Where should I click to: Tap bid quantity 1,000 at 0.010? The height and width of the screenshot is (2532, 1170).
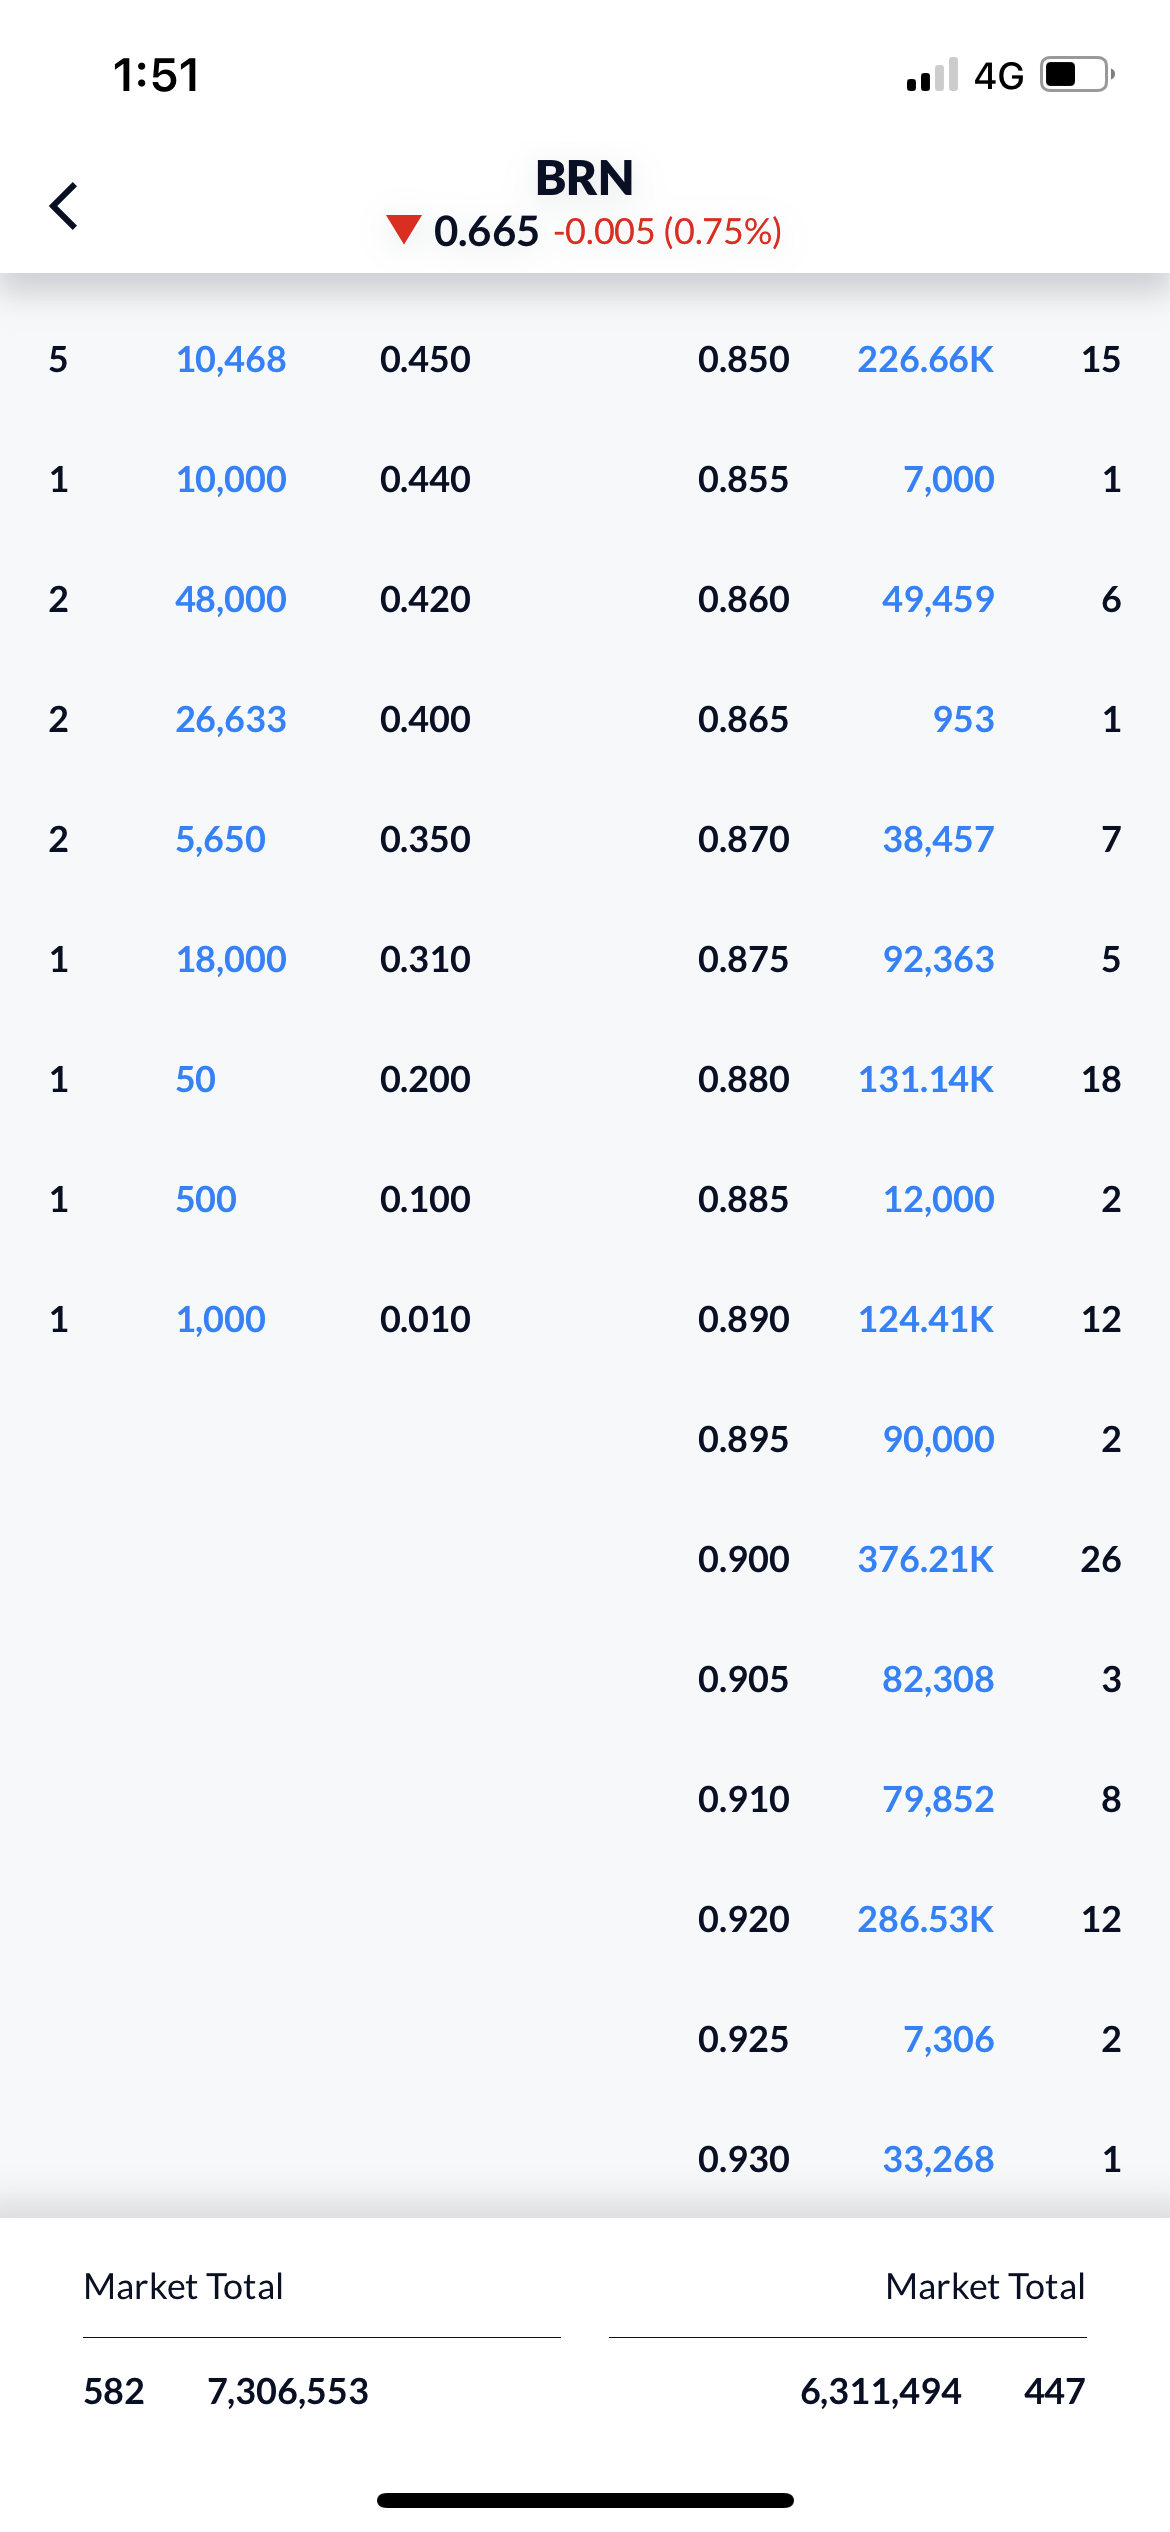(x=221, y=1319)
